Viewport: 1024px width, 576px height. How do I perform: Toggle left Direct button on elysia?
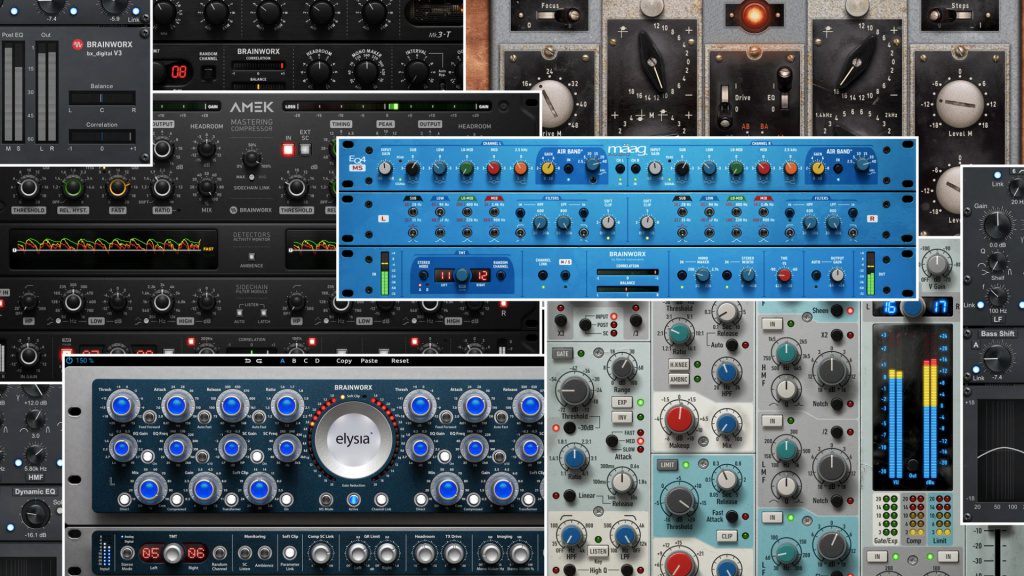point(124,500)
